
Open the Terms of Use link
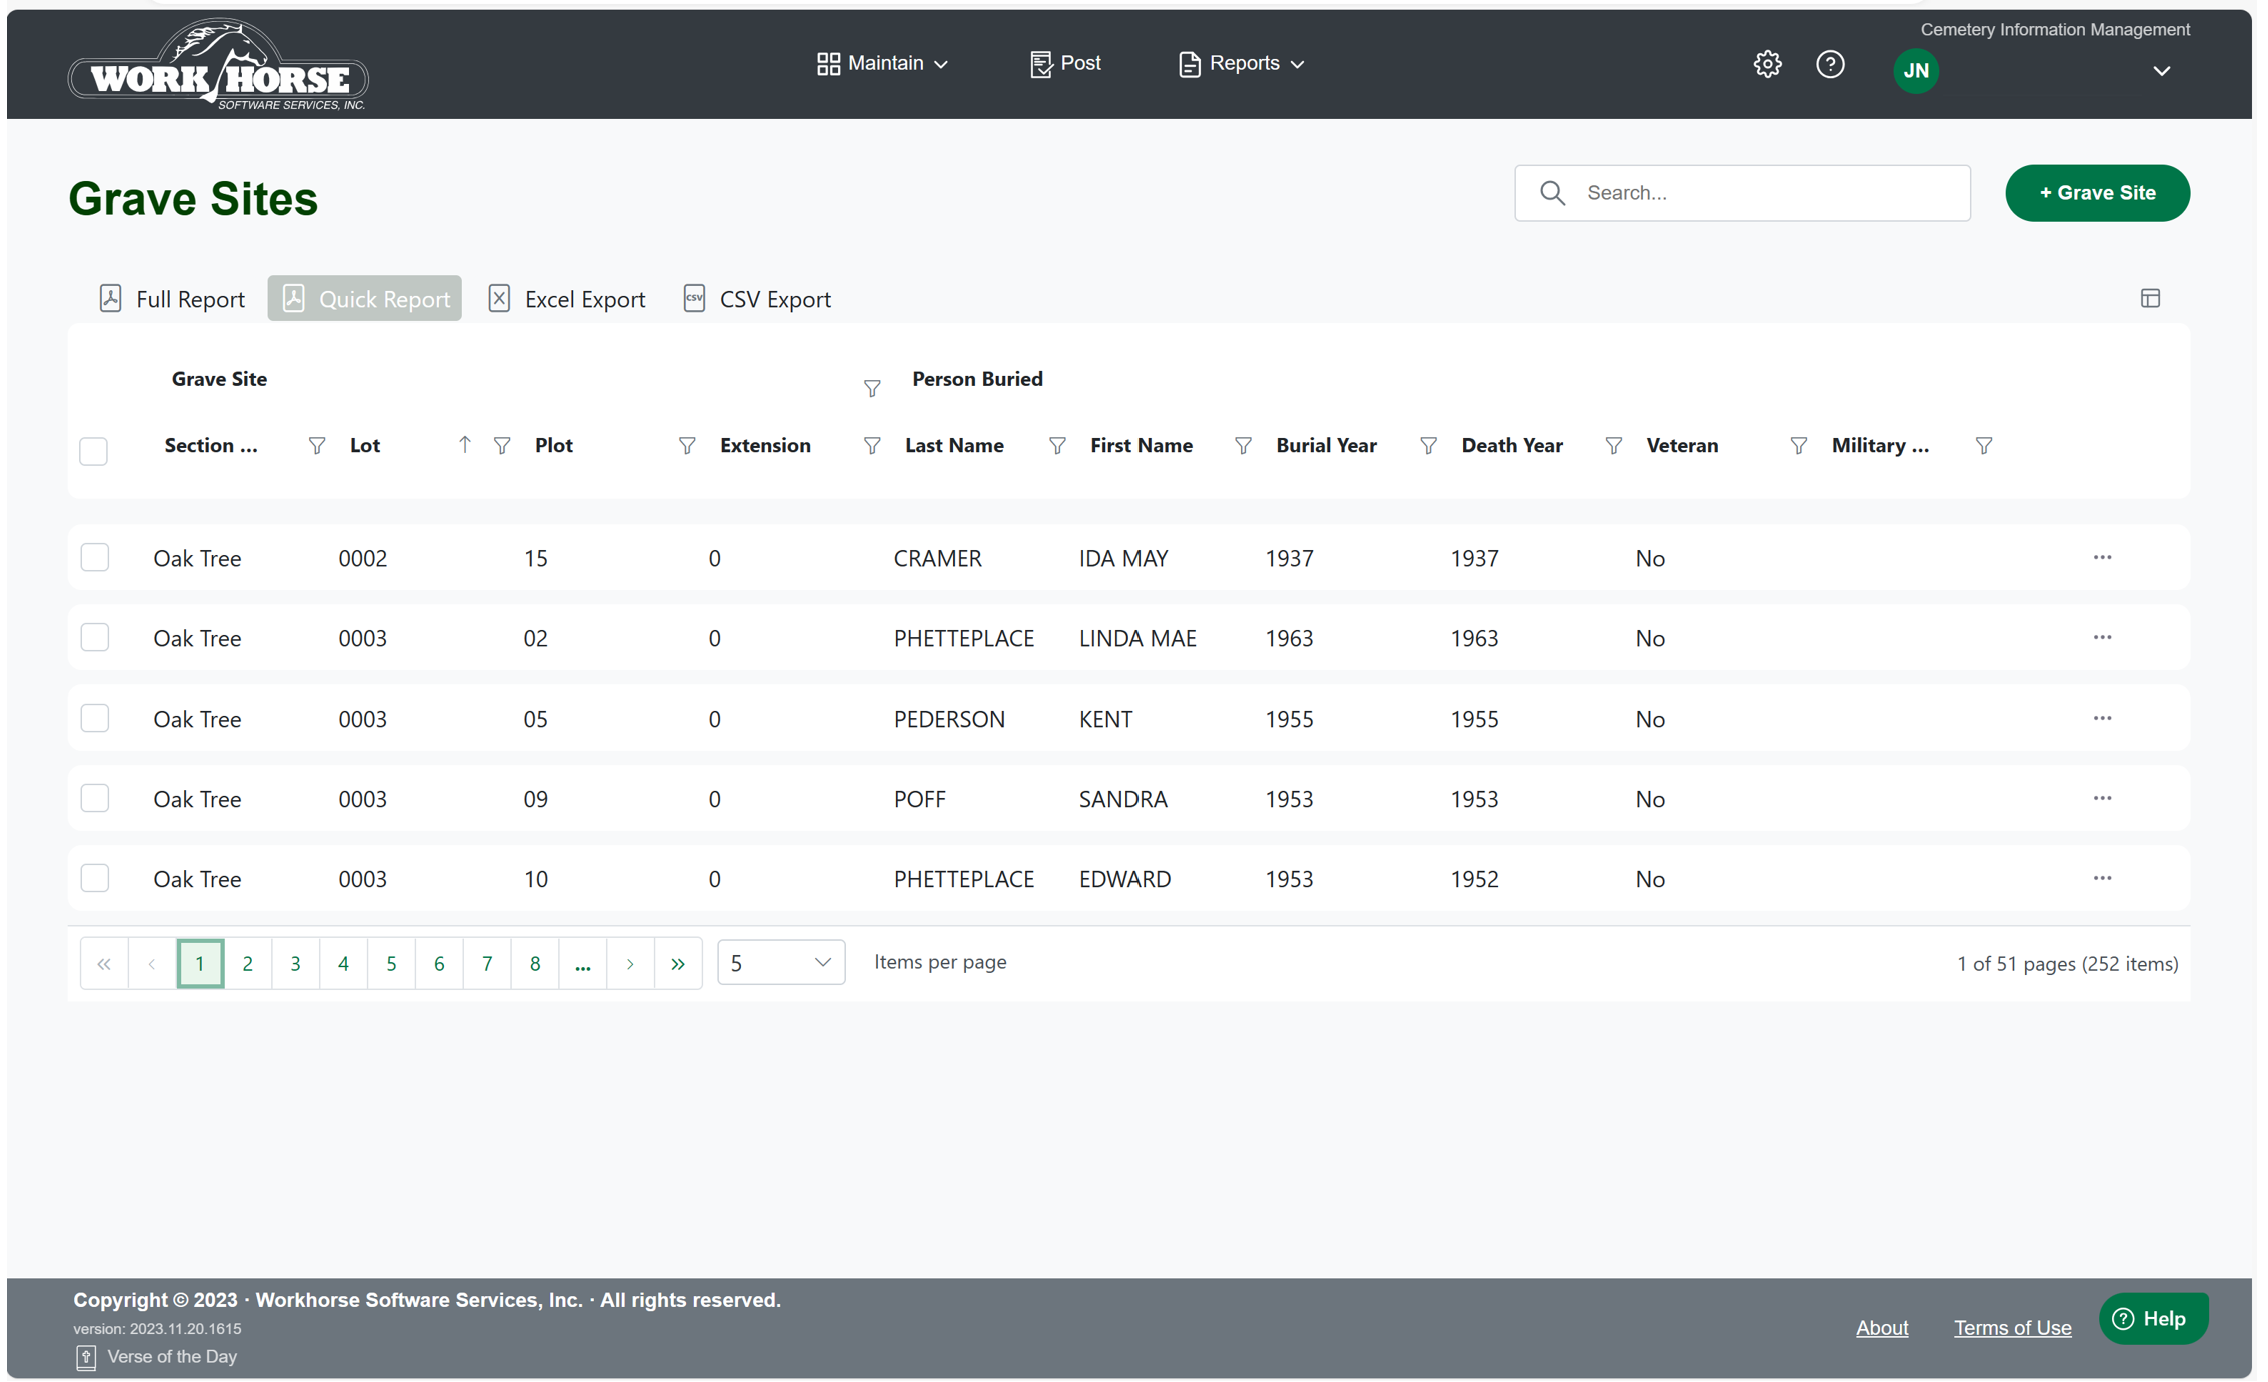[x=2012, y=1327]
